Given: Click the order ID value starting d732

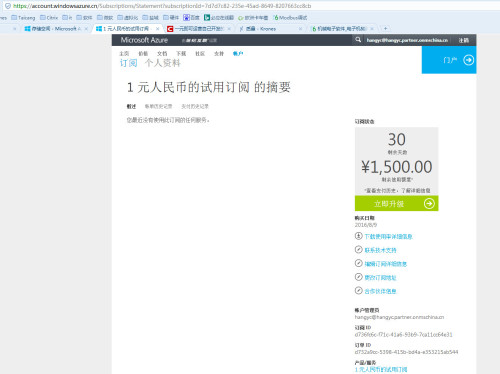Looking at the screenshot, I should click(406, 352).
